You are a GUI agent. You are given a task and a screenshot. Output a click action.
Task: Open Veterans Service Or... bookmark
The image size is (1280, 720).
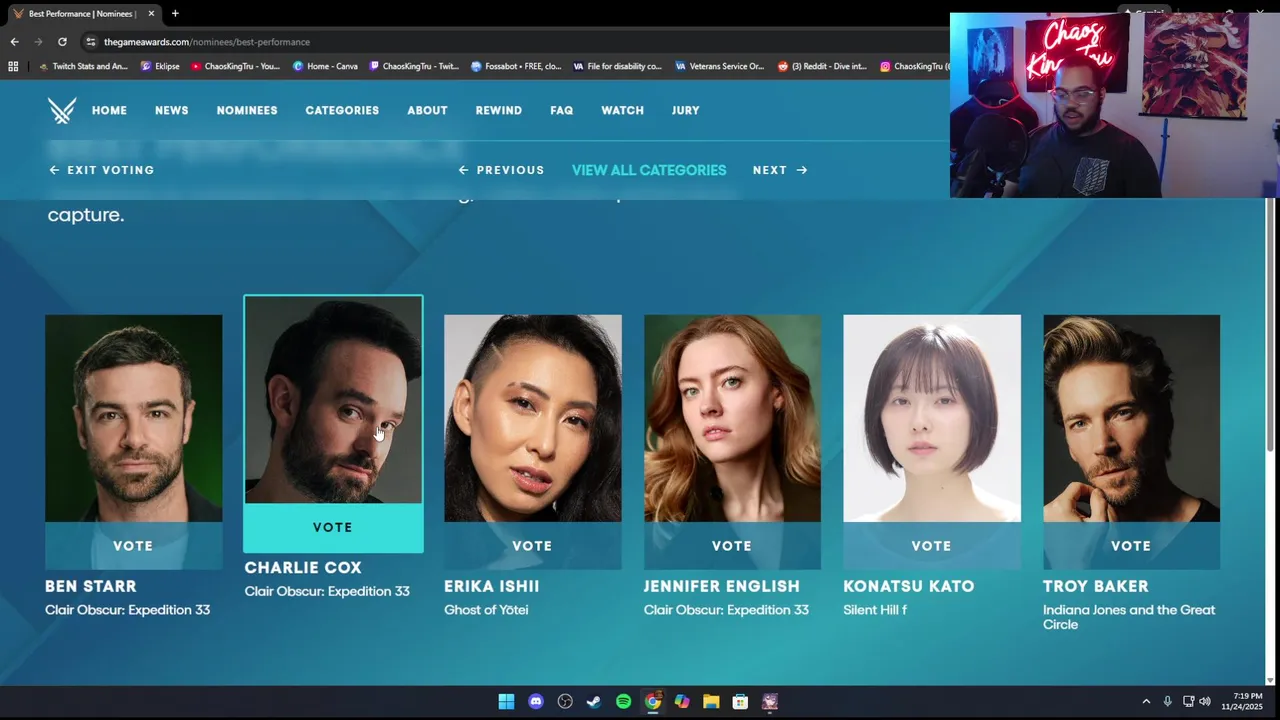[720, 66]
